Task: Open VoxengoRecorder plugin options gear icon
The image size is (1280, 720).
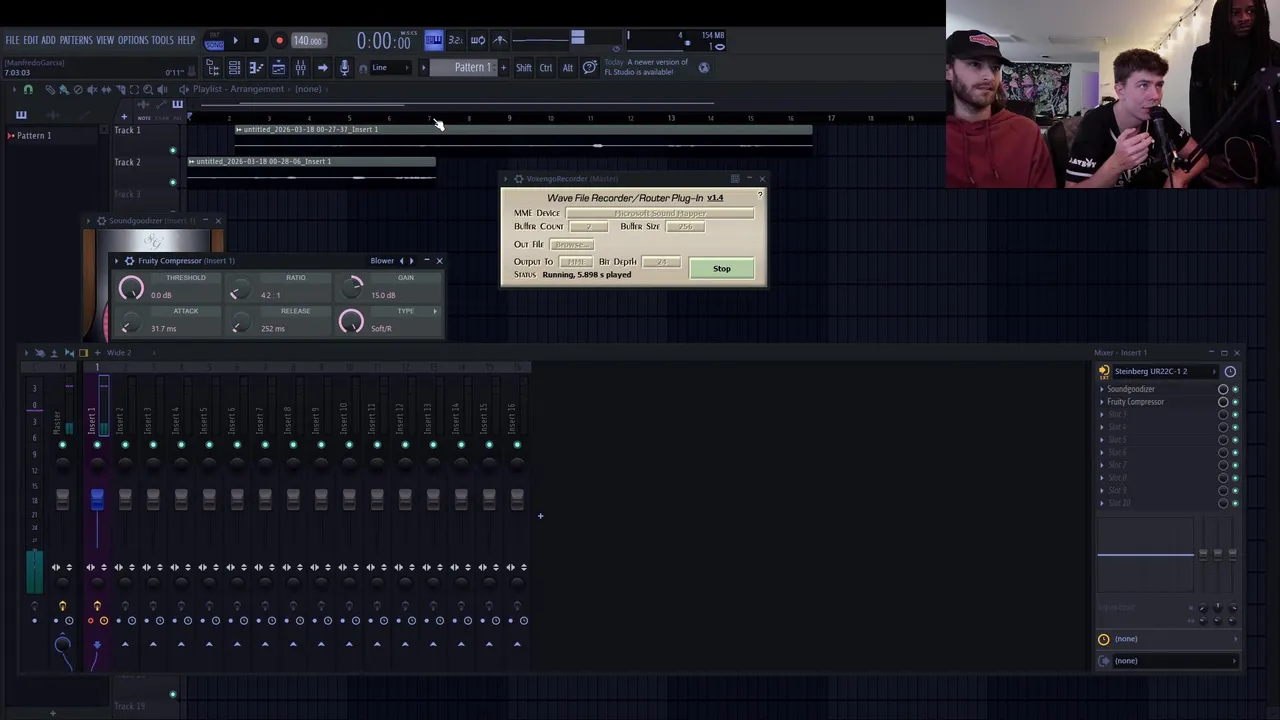Action: tap(519, 179)
